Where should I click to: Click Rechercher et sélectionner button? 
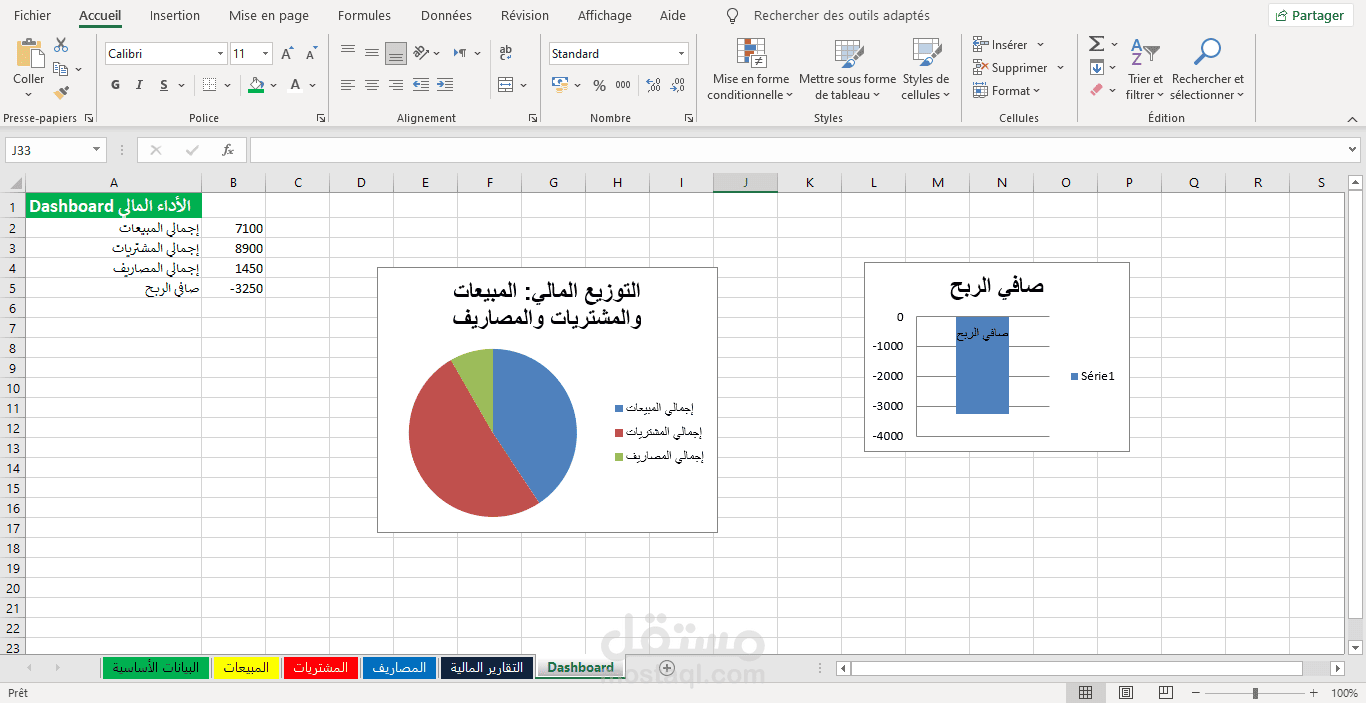coord(1208,70)
